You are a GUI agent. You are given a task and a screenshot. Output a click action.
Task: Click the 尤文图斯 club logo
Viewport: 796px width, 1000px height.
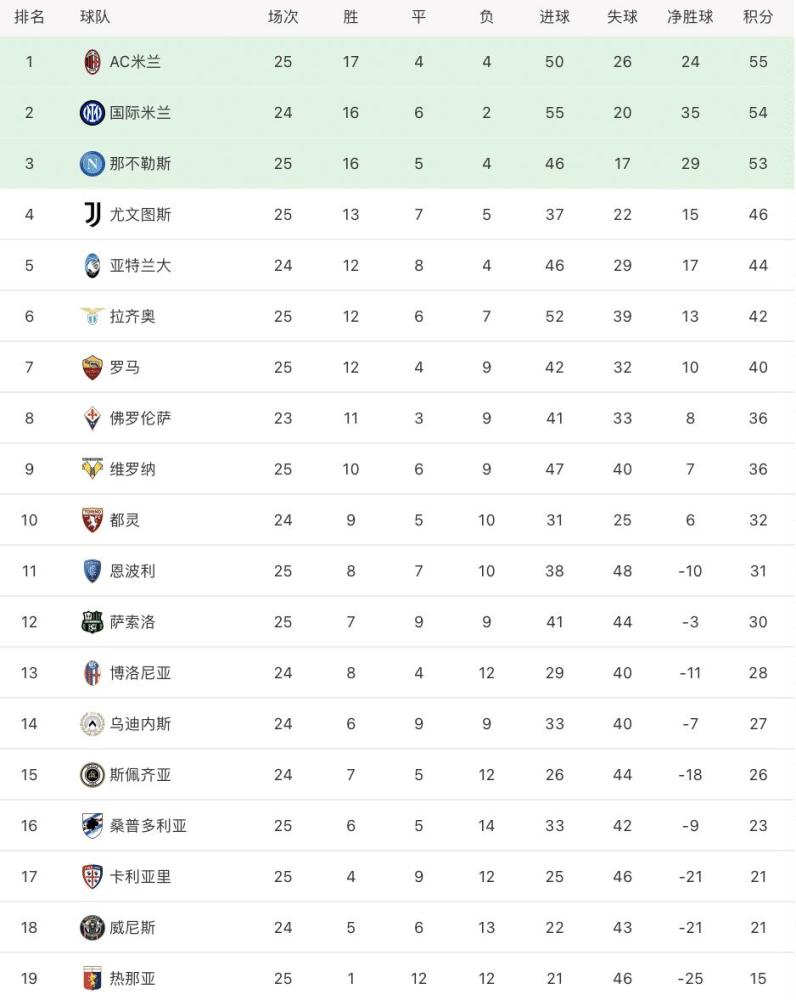[x=92, y=215]
